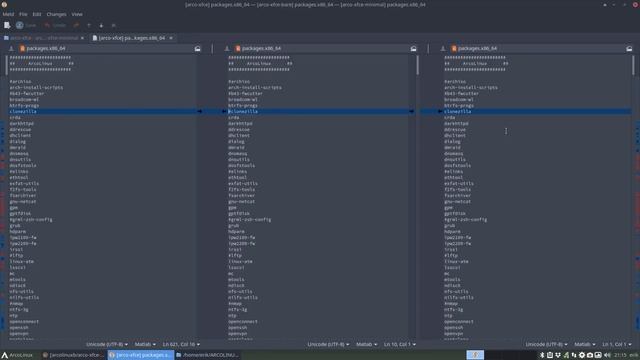Toggle right pane read-only lock icon

pos(629,49)
